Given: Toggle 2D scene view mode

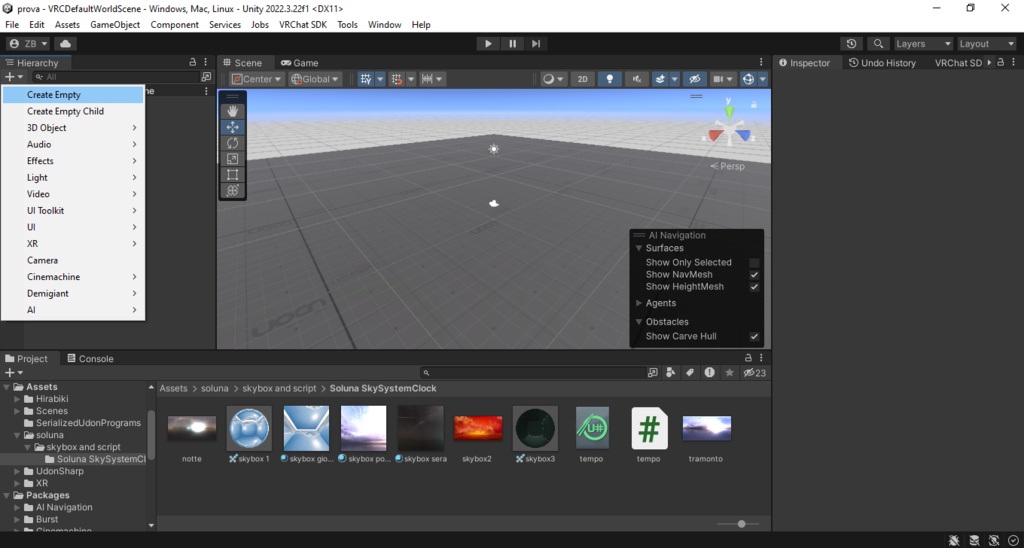Looking at the screenshot, I should (583, 79).
